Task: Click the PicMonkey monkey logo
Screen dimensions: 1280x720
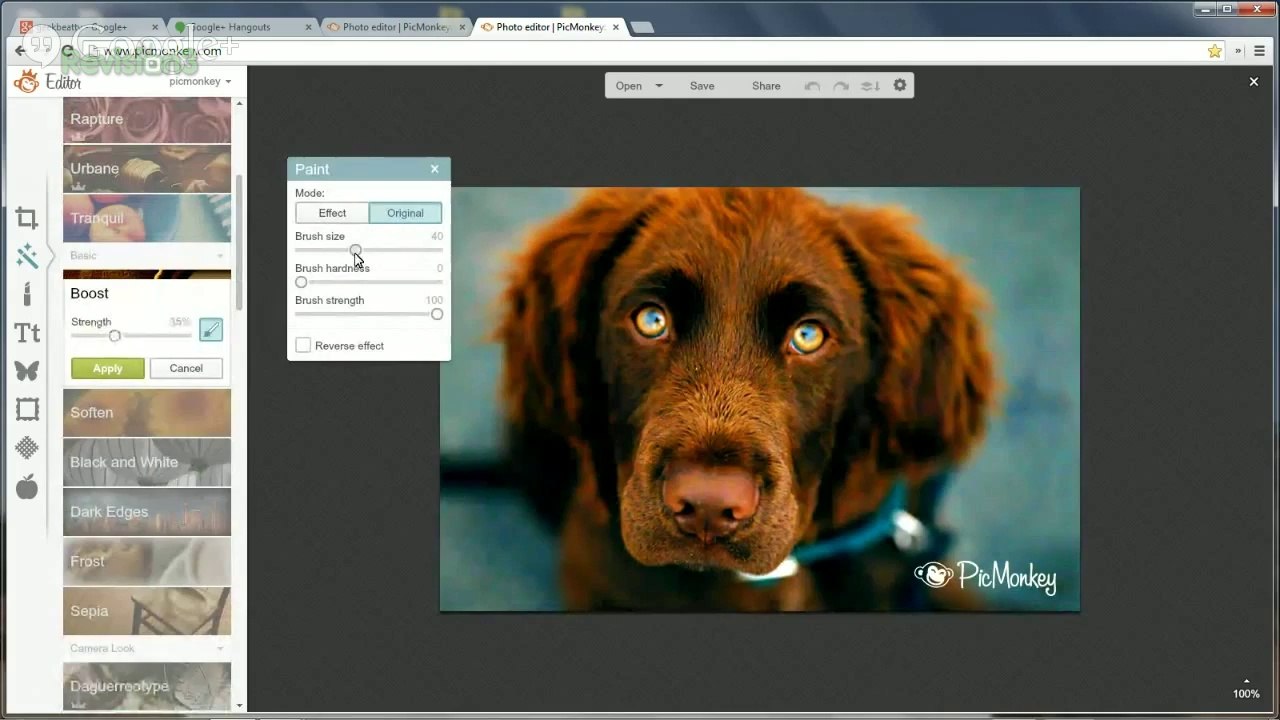Action: 27,81
